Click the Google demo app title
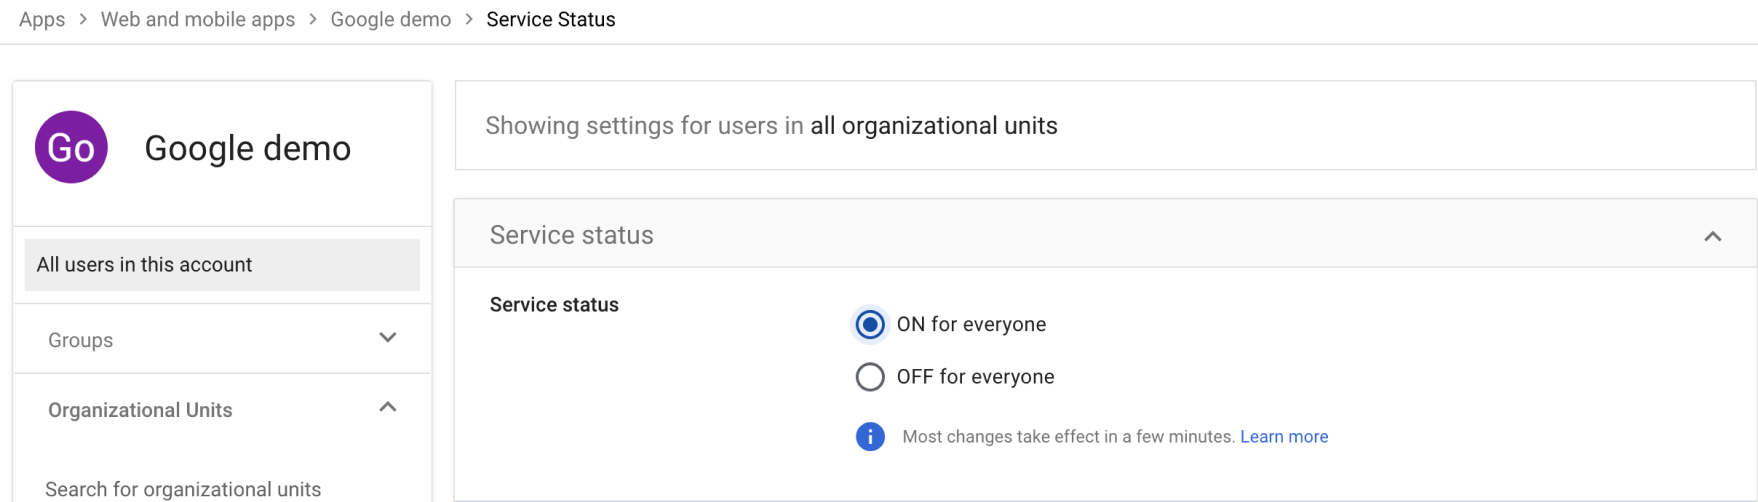The image size is (1758, 502). pyautogui.click(x=248, y=148)
